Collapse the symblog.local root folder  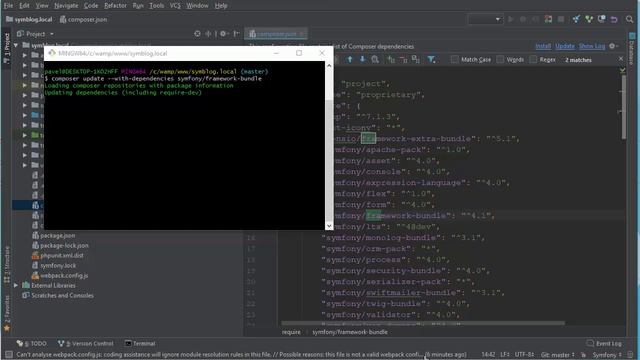[16, 45]
